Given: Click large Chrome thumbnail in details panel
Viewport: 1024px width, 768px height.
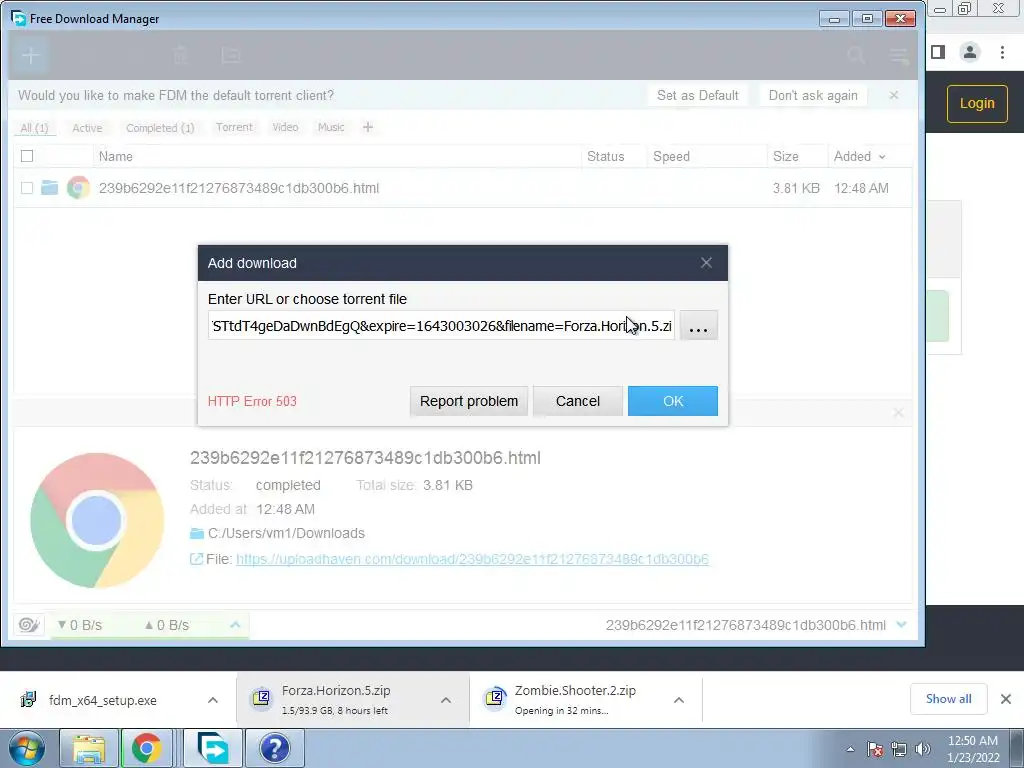Looking at the screenshot, I should (x=97, y=520).
